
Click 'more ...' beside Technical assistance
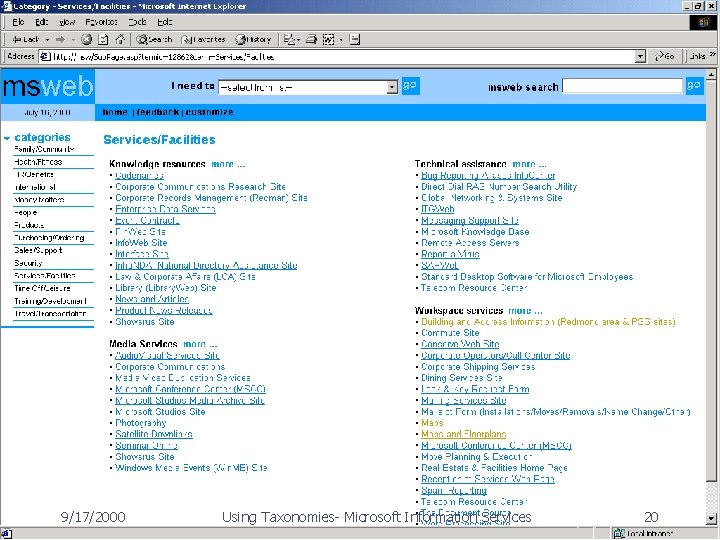tap(529, 164)
